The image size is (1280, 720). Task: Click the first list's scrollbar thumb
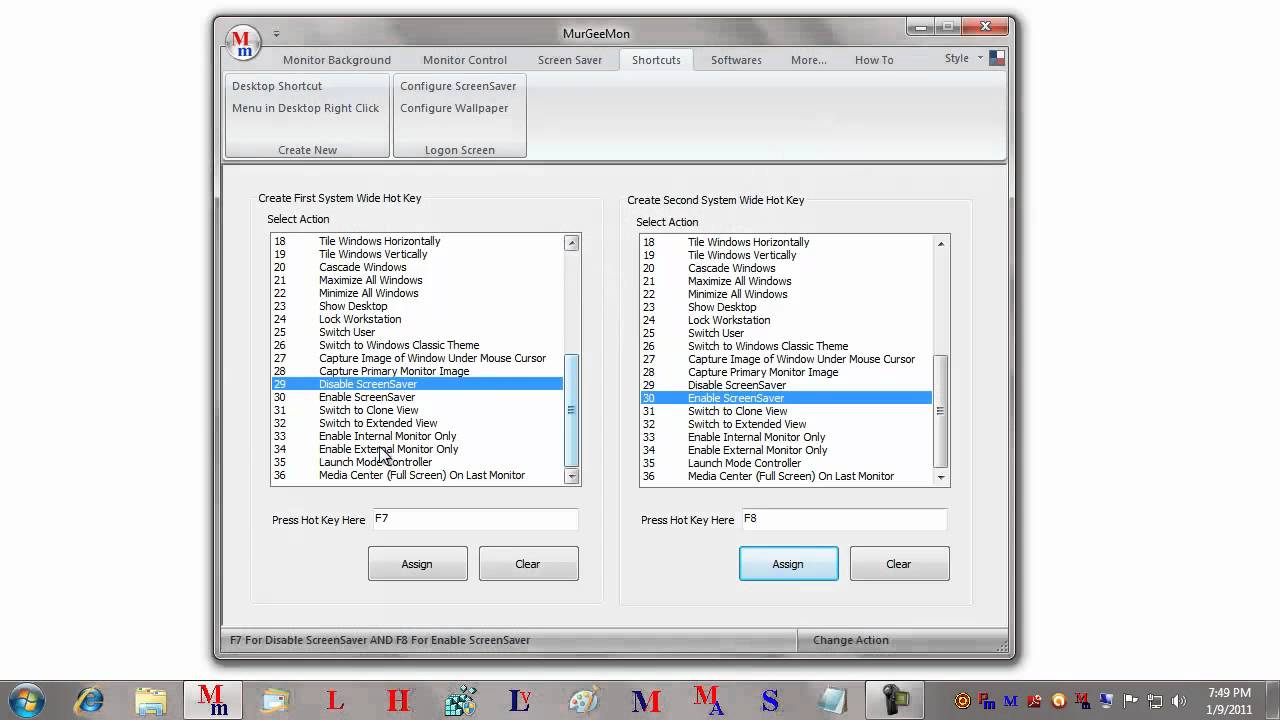point(572,410)
